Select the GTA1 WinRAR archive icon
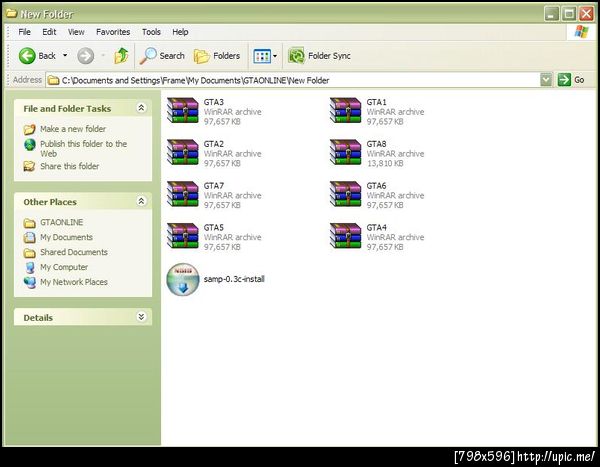Viewport: 600px width, 467px height. 346,110
